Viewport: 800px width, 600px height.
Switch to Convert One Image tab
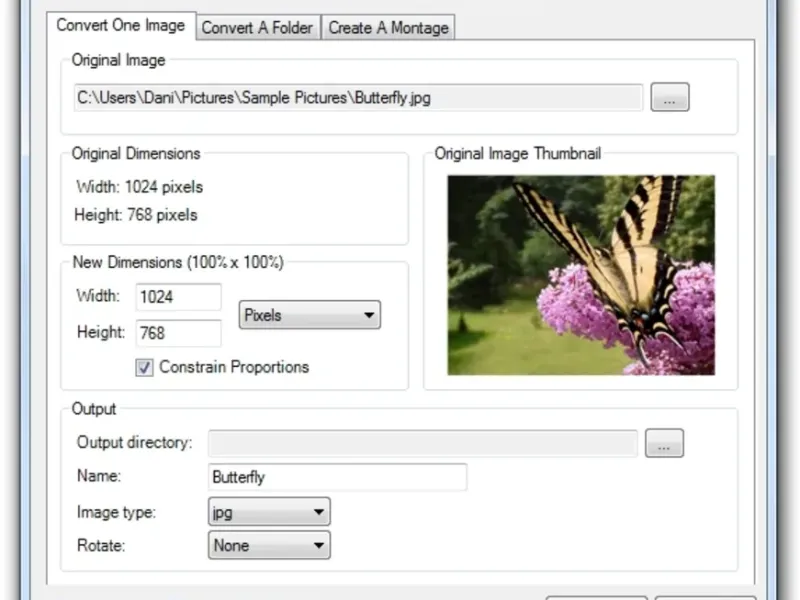(x=121, y=26)
